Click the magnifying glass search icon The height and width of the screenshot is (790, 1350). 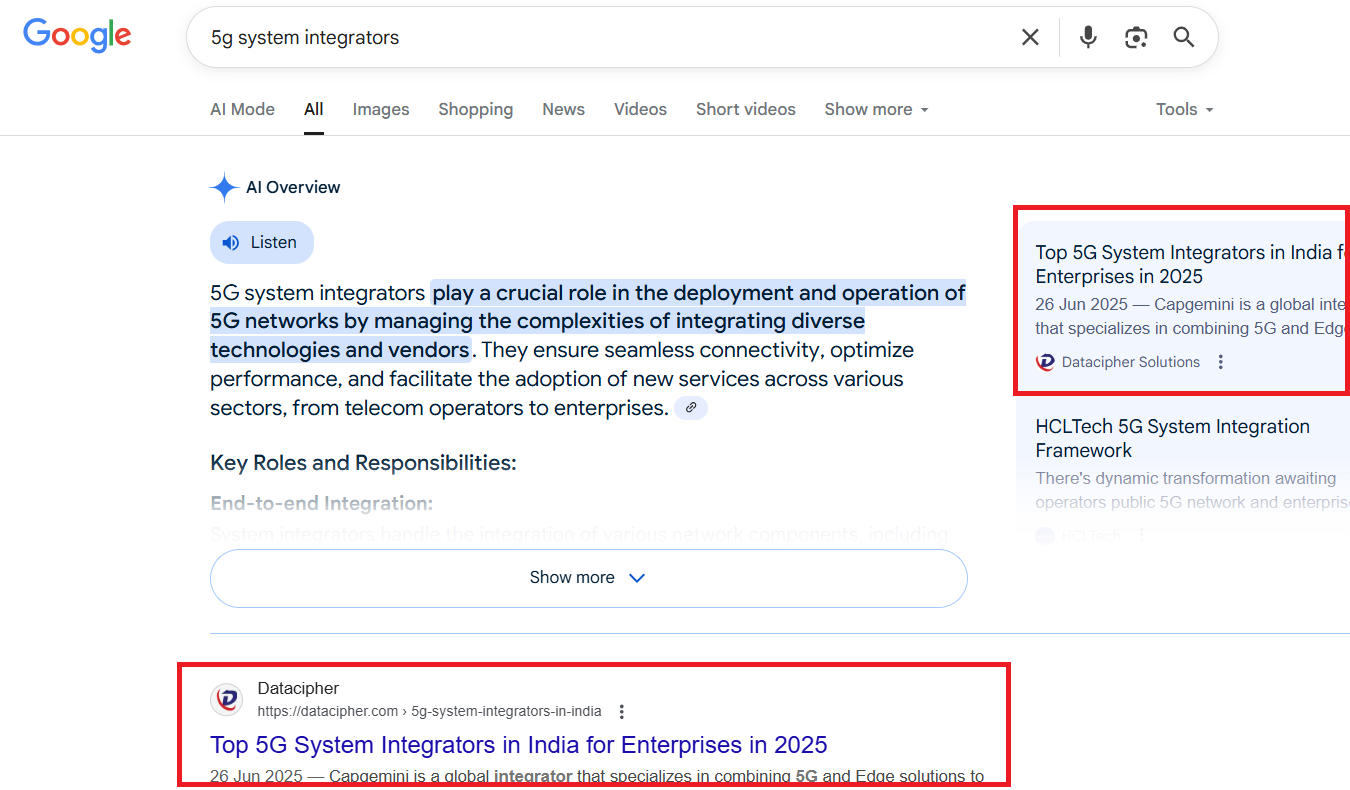(x=1184, y=37)
